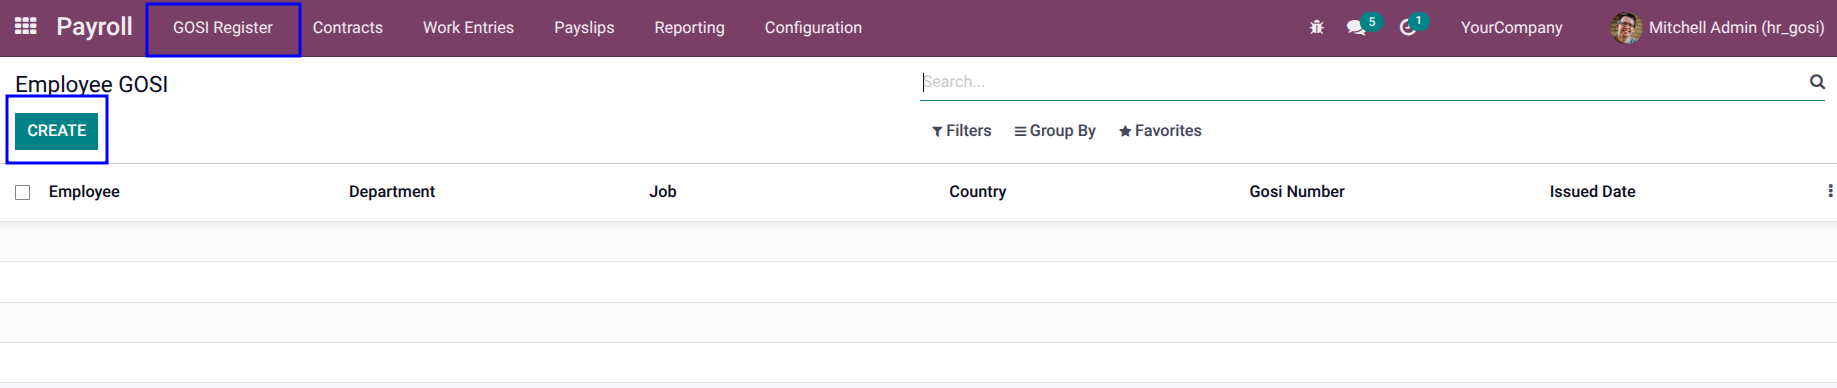The width and height of the screenshot is (1837, 388).
Task: Open the GOSI Register menu
Action: click(223, 28)
